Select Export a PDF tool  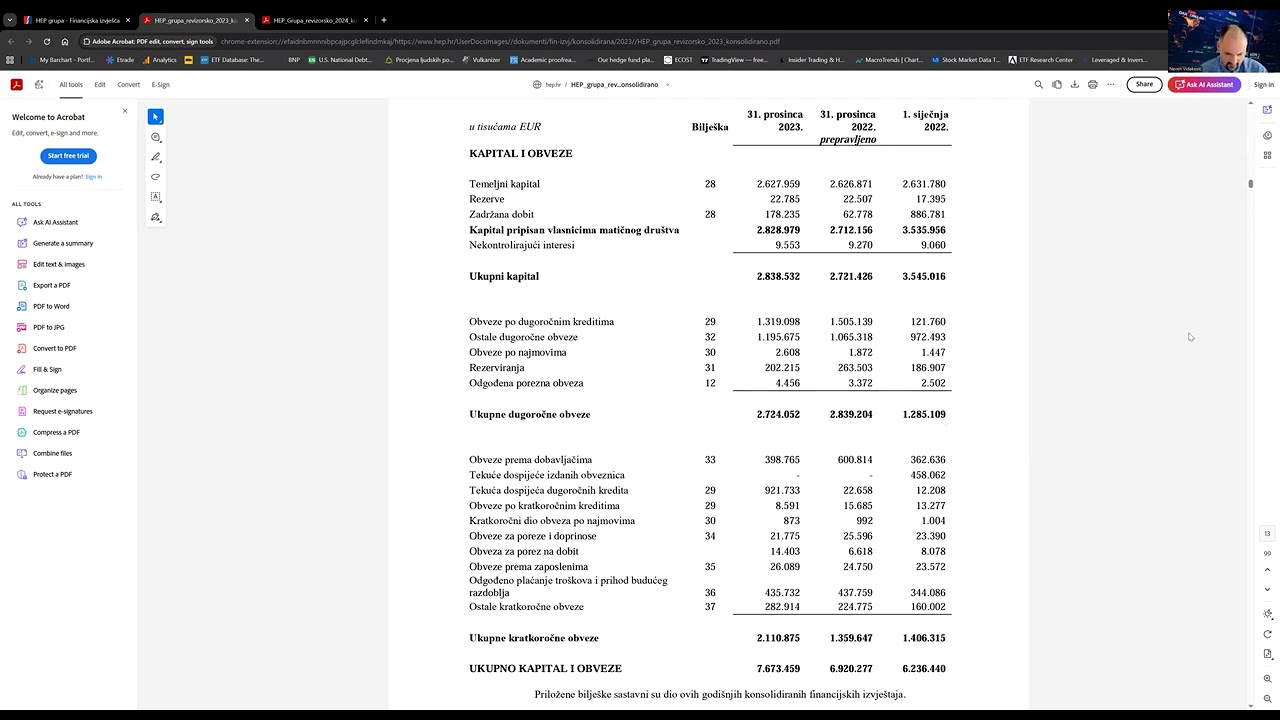click(x=52, y=285)
